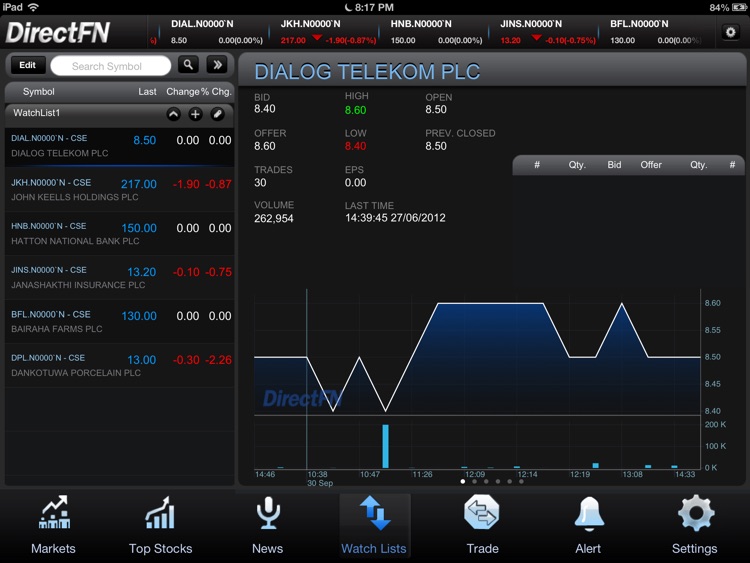Image resolution: width=750 pixels, height=563 pixels.
Task: Click the -2.26 percent change of DPL
Action: [x=219, y=360]
